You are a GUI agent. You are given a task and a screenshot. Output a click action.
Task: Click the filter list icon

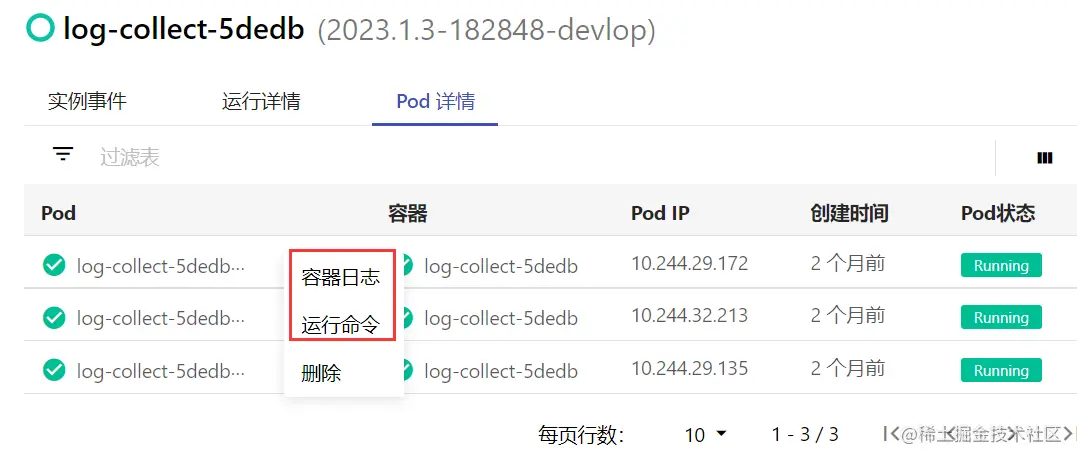[x=63, y=154]
